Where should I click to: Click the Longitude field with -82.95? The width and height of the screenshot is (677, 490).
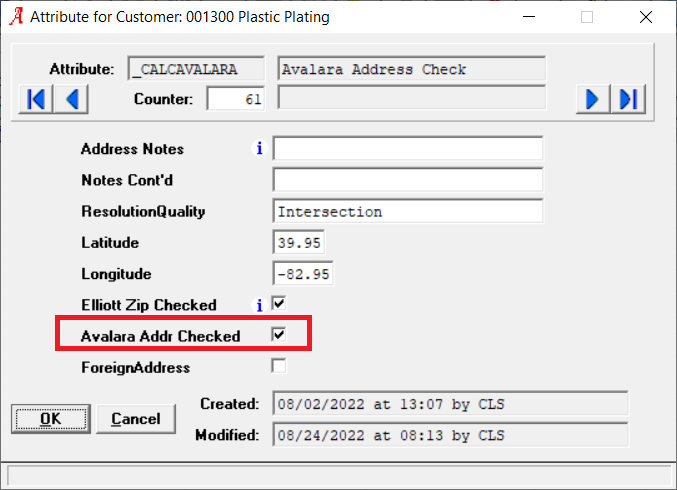point(302,274)
